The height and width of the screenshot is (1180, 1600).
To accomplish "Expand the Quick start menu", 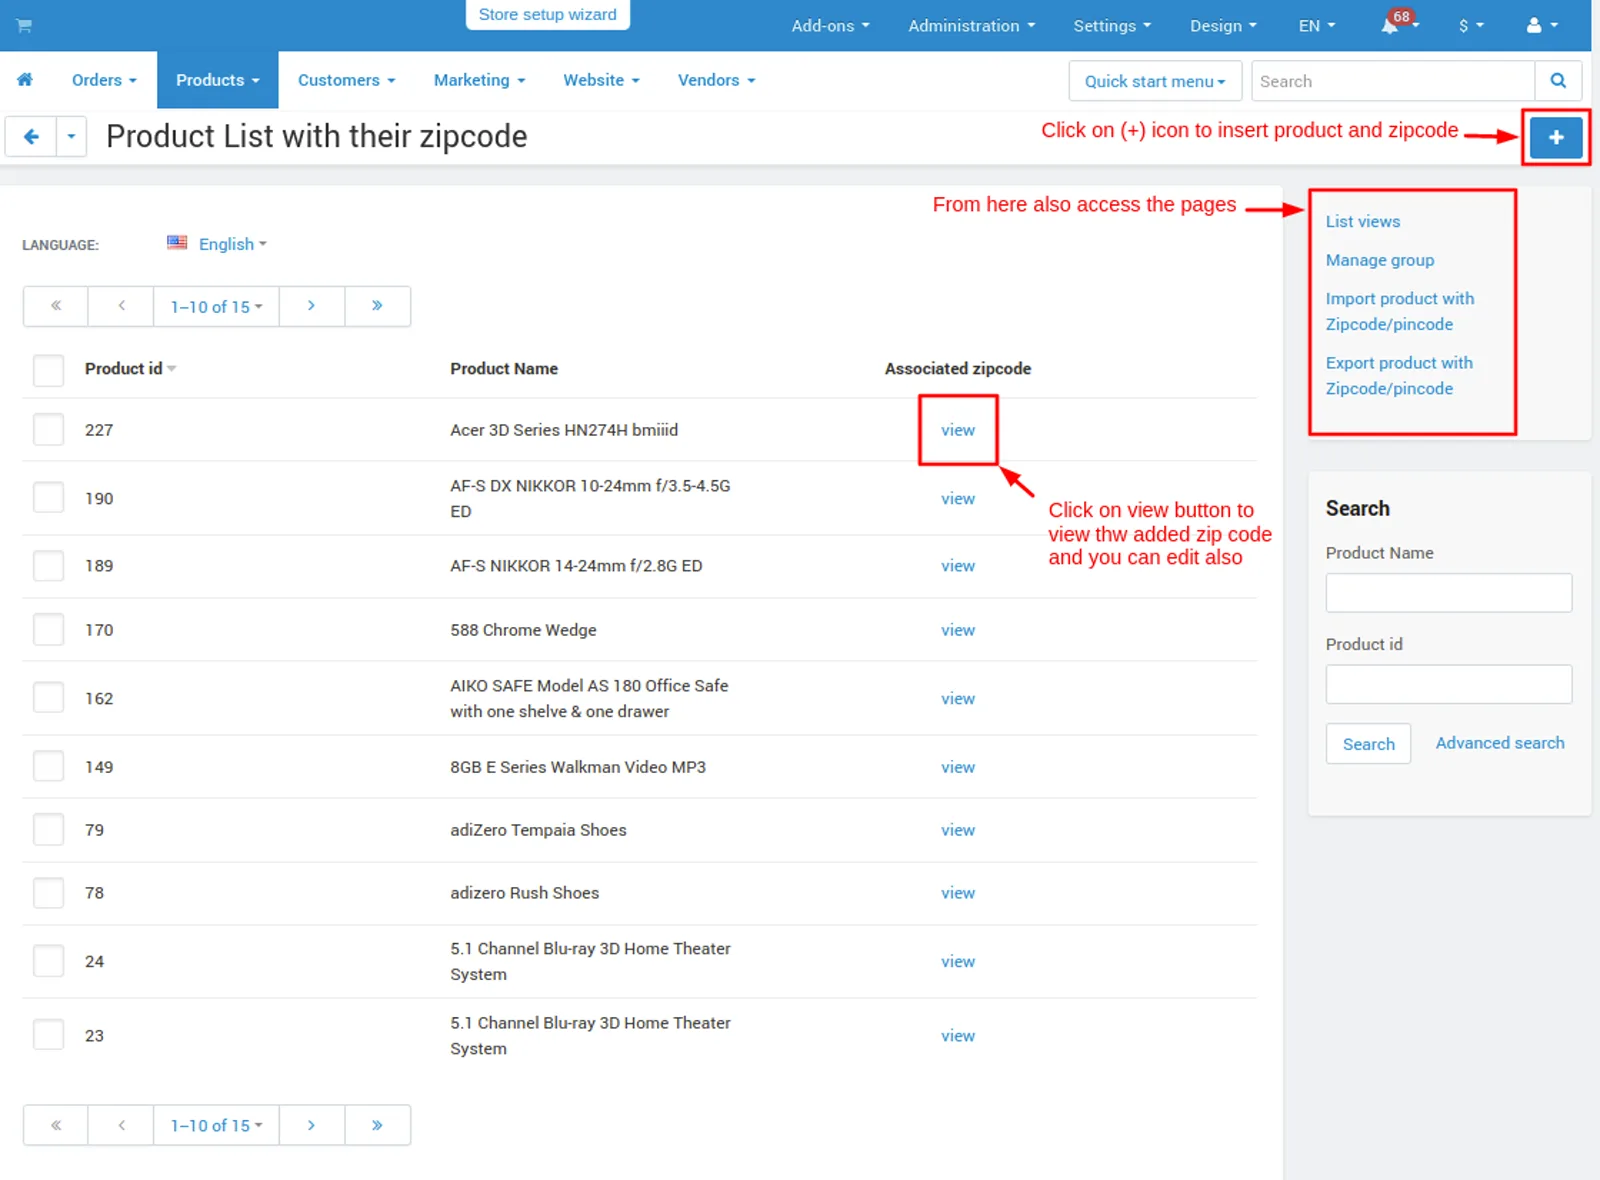I will (x=1155, y=81).
